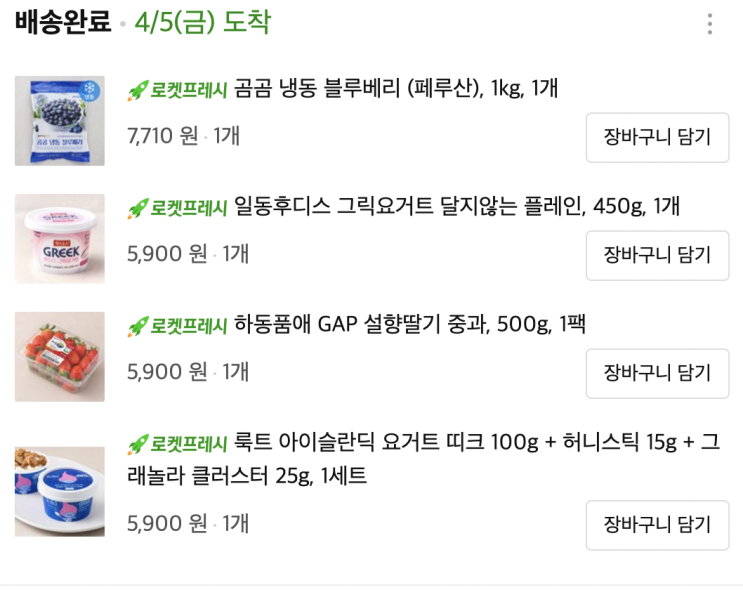743x590 pixels.
Task: Click the Rocket Fresh badge beside blueberry item
Action: [x=178, y=90]
